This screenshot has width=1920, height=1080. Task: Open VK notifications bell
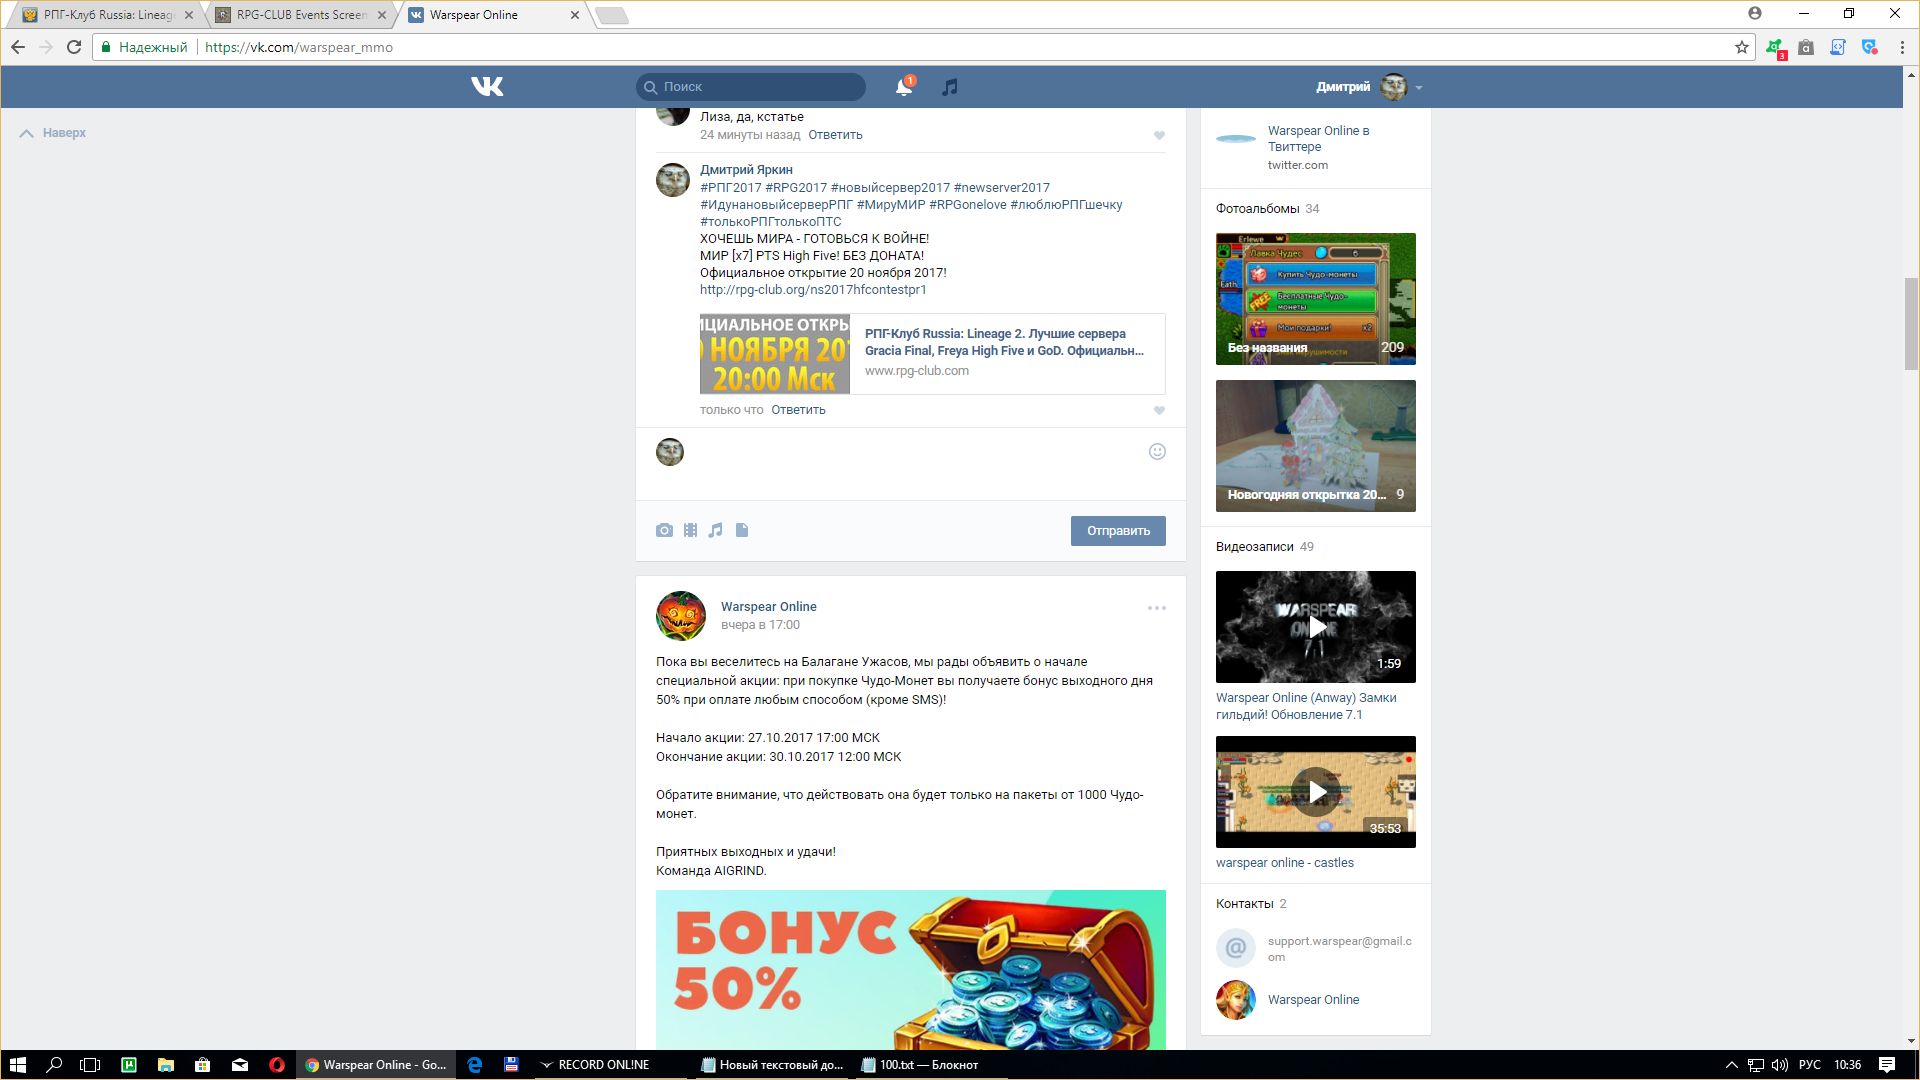coord(903,87)
